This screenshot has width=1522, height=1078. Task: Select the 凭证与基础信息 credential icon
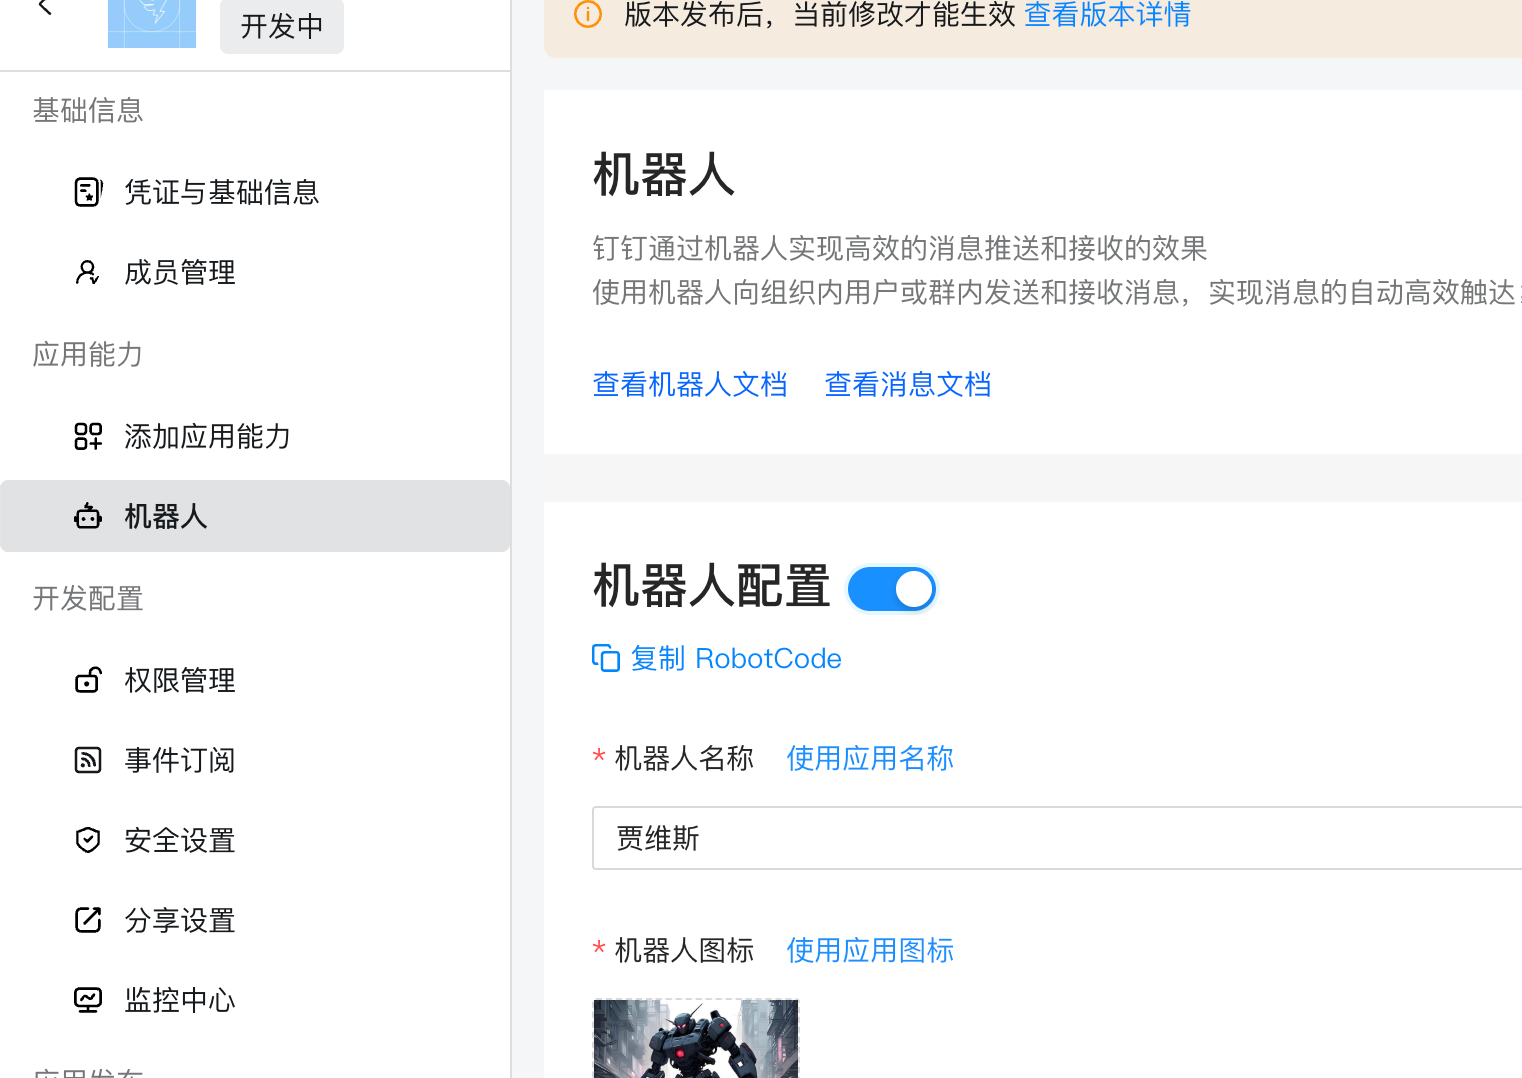(x=88, y=192)
